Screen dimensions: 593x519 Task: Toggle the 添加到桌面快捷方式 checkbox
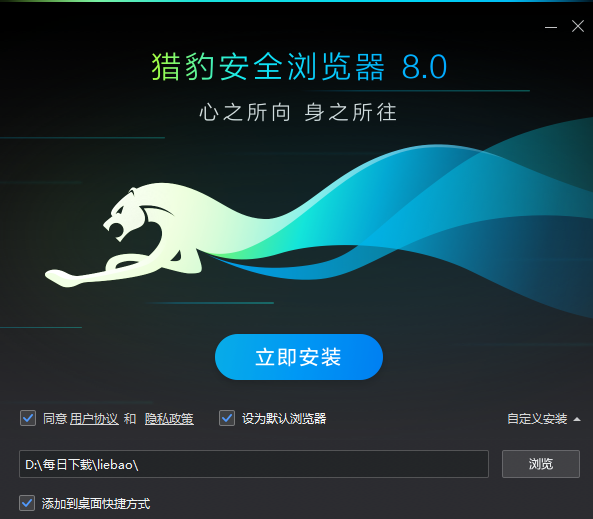coord(27,503)
